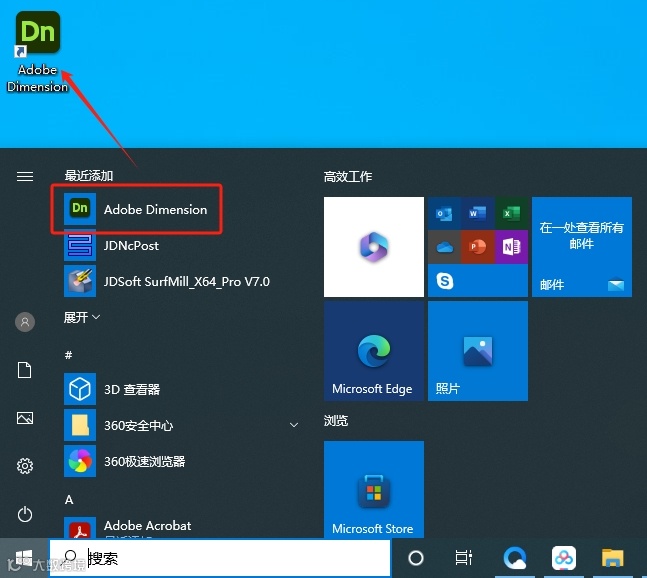Open Documents from the Start sidebar
This screenshot has width=647, height=578.
point(25,370)
